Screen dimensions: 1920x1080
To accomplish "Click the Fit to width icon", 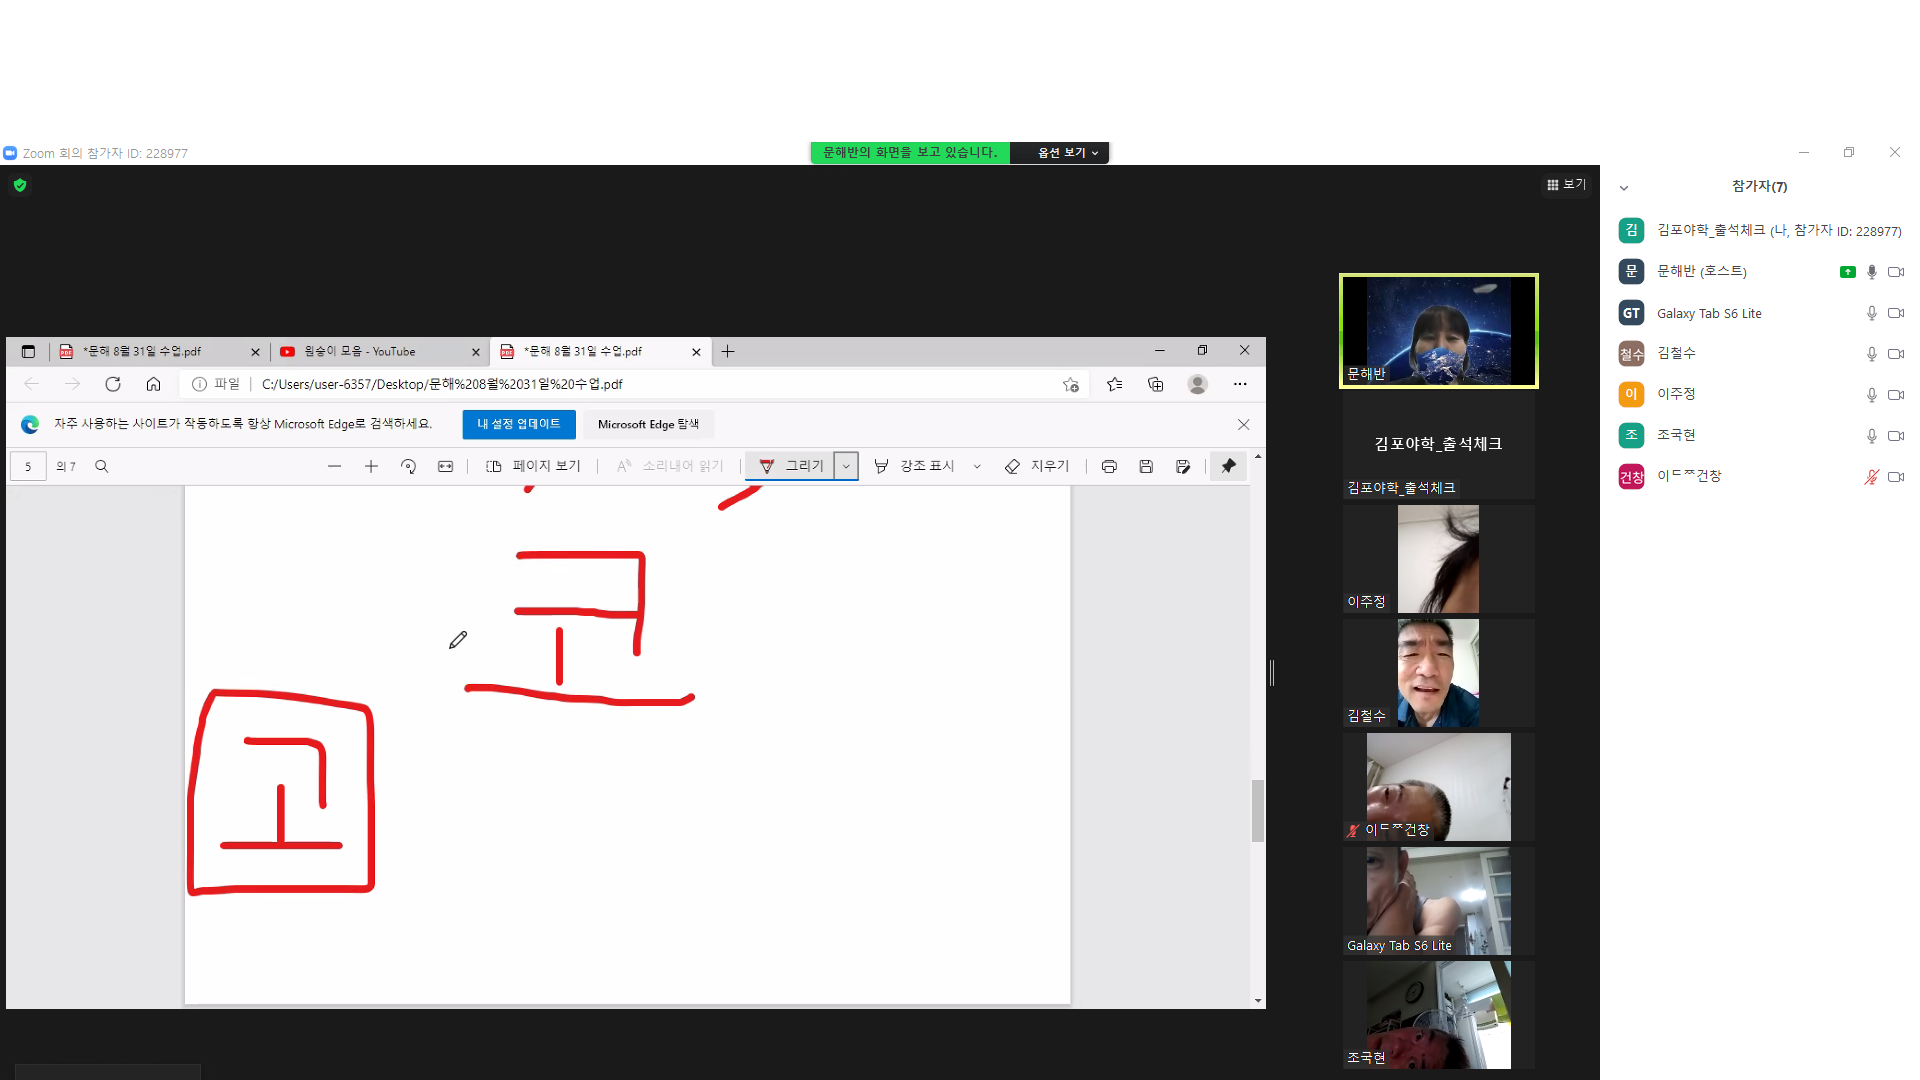I will click(x=445, y=466).
